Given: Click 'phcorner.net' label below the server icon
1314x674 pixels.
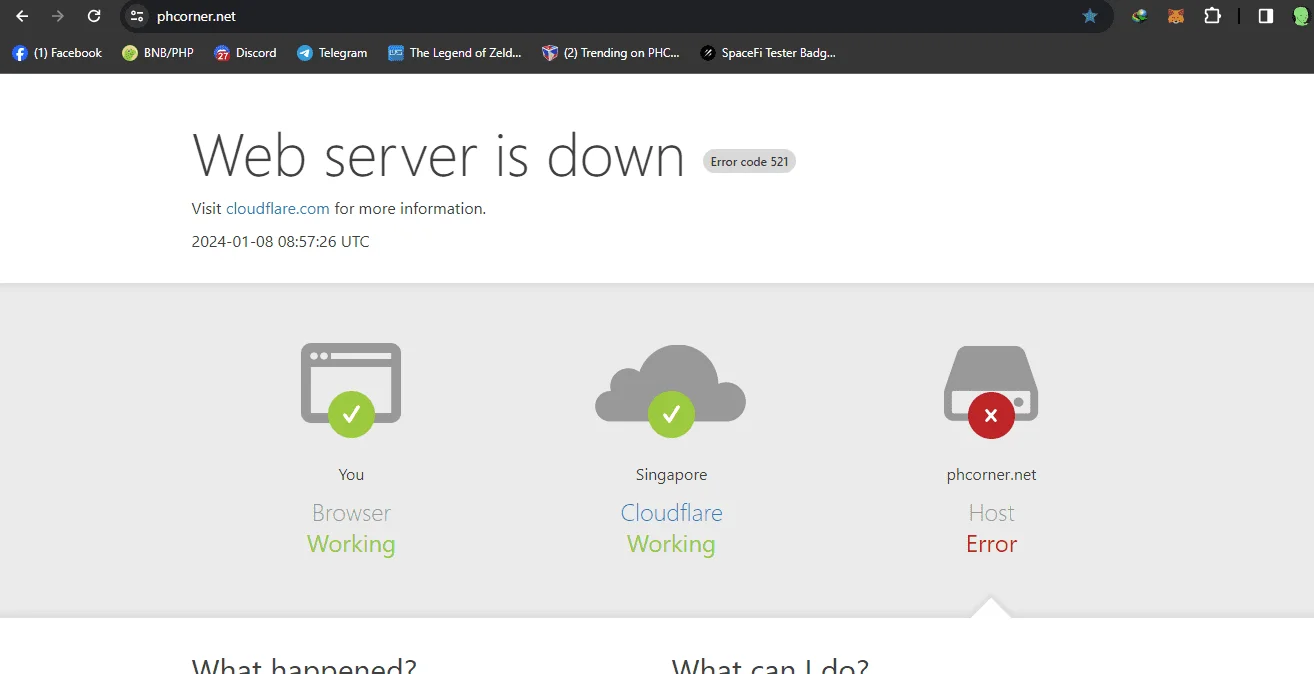Looking at the screenshot, I should [991, 475].
